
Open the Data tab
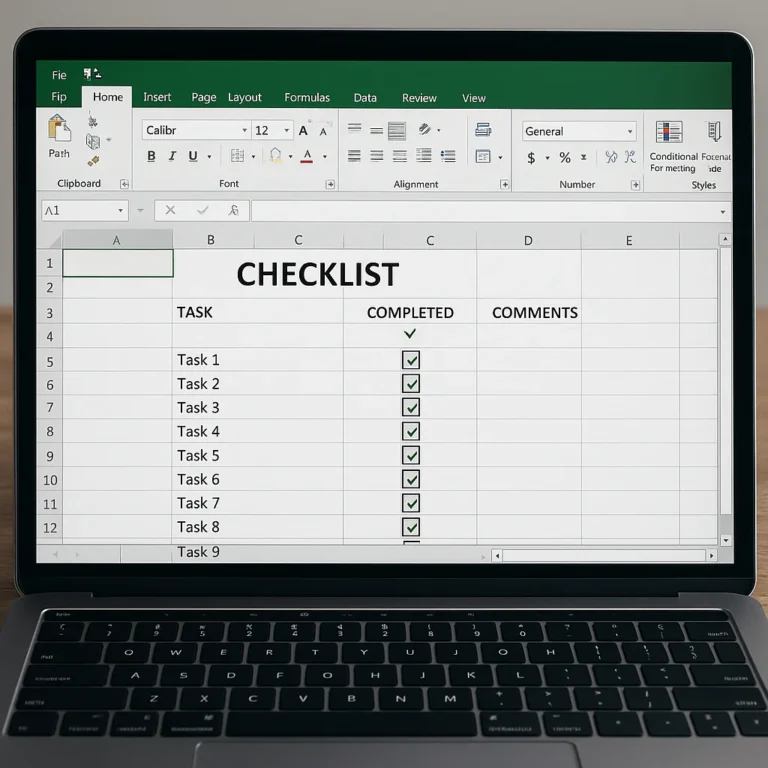coord(365,98)
